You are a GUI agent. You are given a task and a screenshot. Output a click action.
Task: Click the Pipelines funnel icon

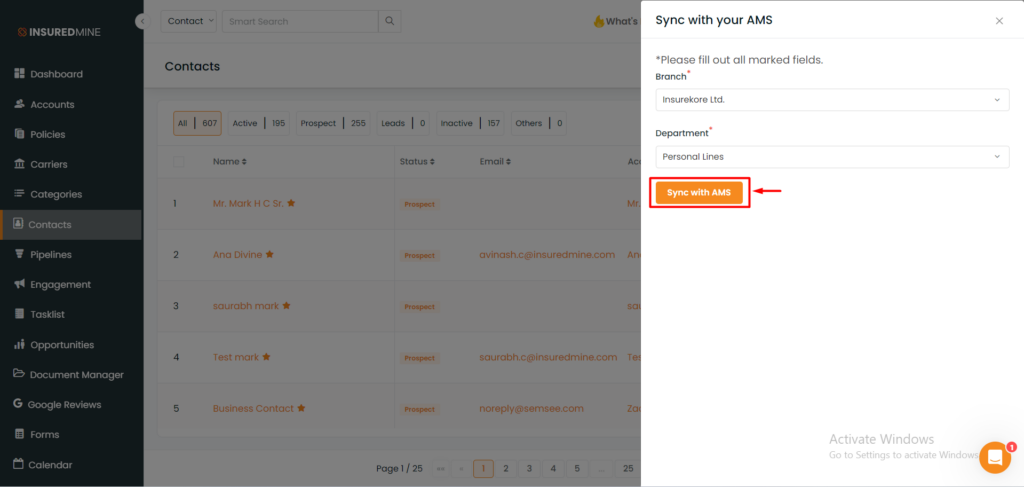(x=19, y=254)
